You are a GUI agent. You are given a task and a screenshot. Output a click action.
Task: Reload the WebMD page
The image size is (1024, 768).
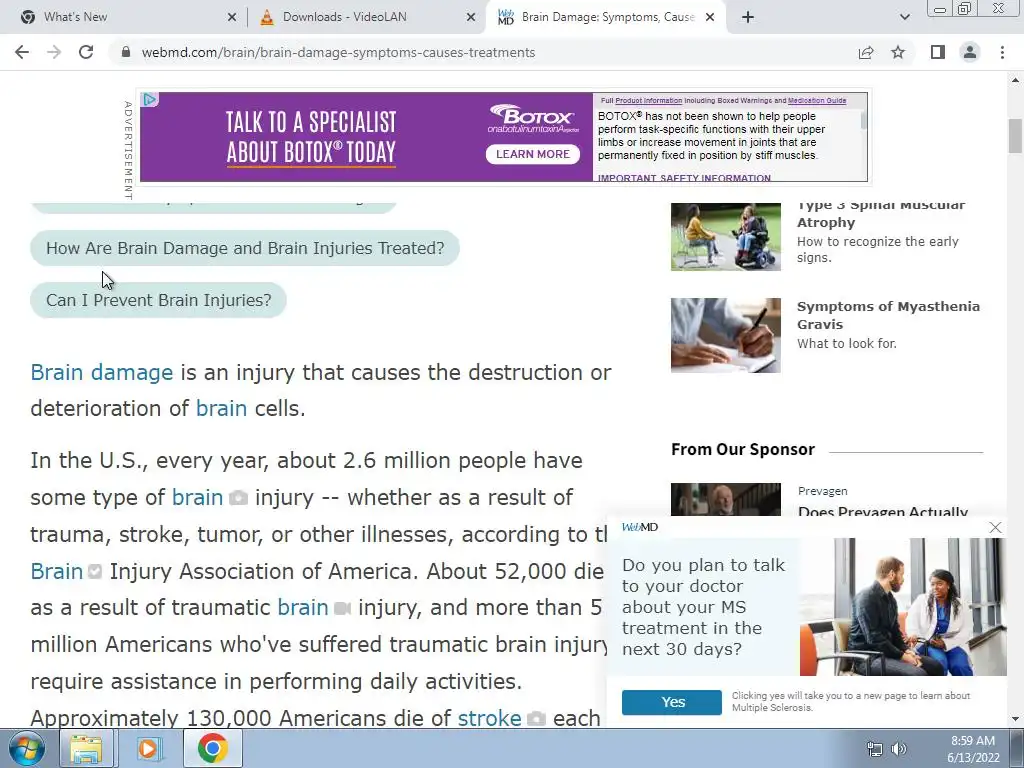tap(86, 52)
